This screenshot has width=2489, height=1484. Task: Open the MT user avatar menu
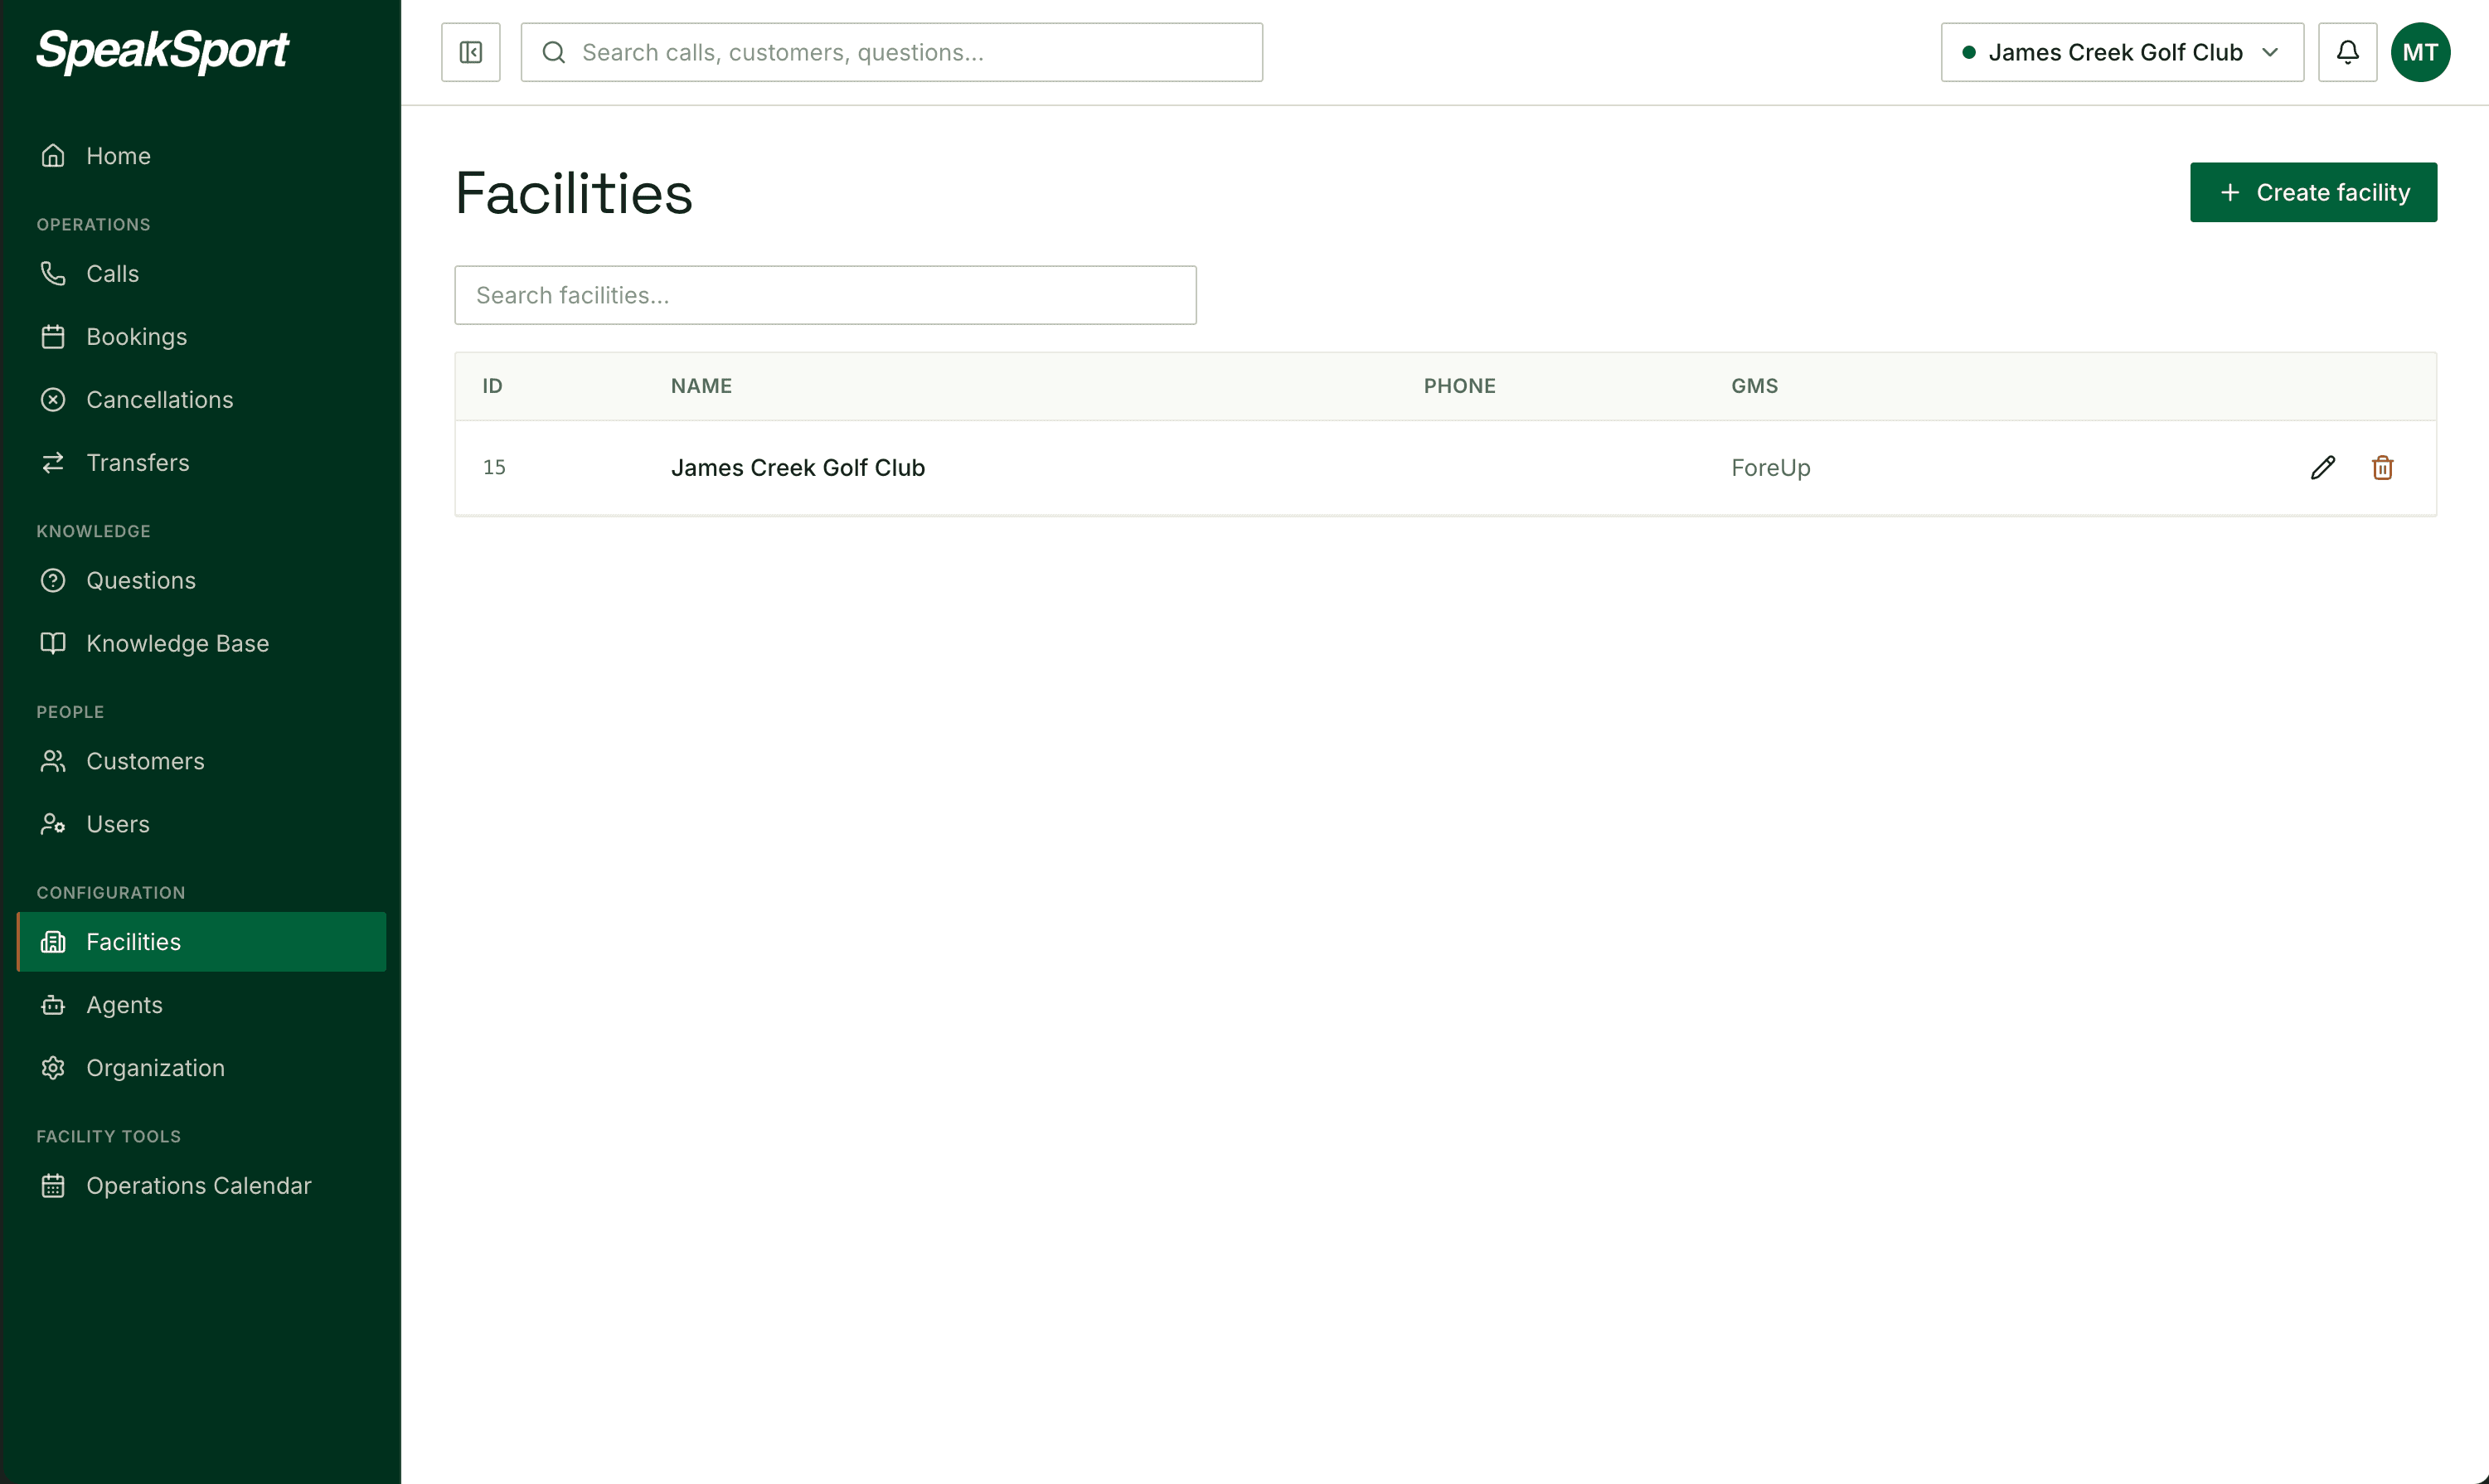2420,52
